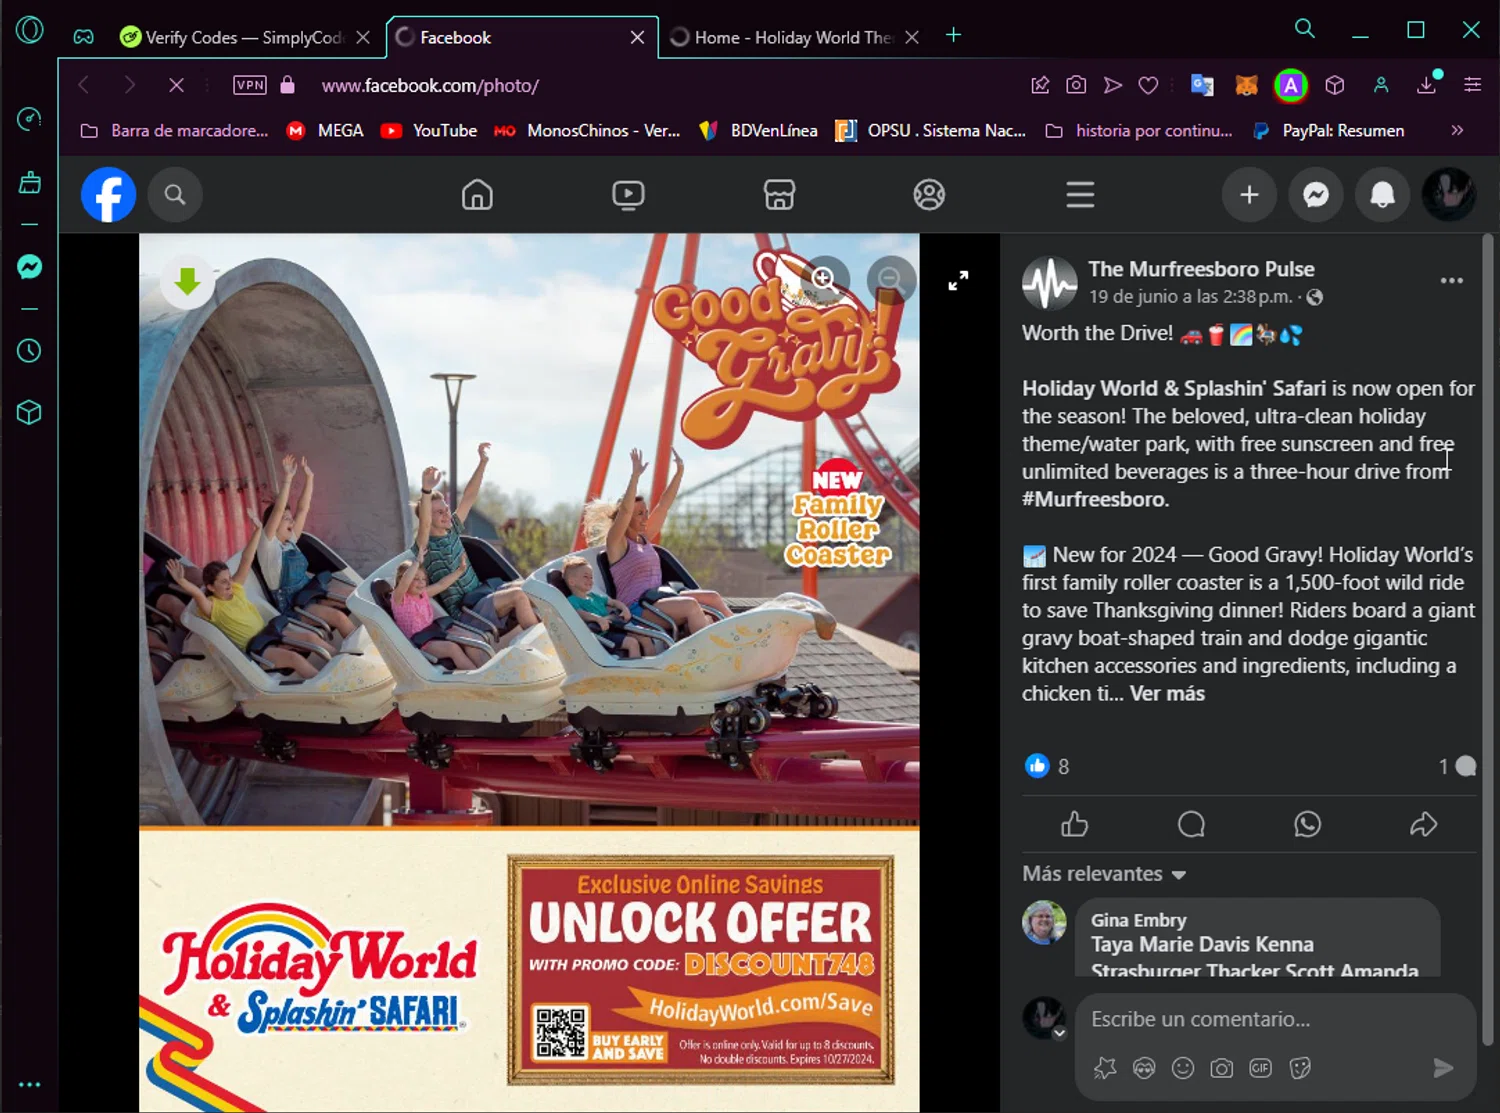The width and height of the screenshot is (1500, 1113).
Task: Stop page loading X button
Action: (x=176, y=85)
